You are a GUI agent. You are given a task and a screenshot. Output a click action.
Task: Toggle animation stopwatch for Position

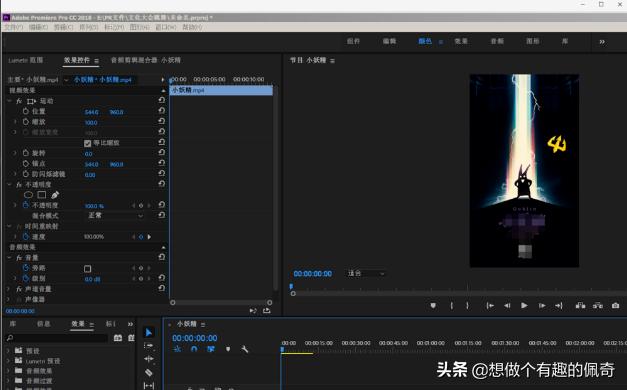point(26,111)
